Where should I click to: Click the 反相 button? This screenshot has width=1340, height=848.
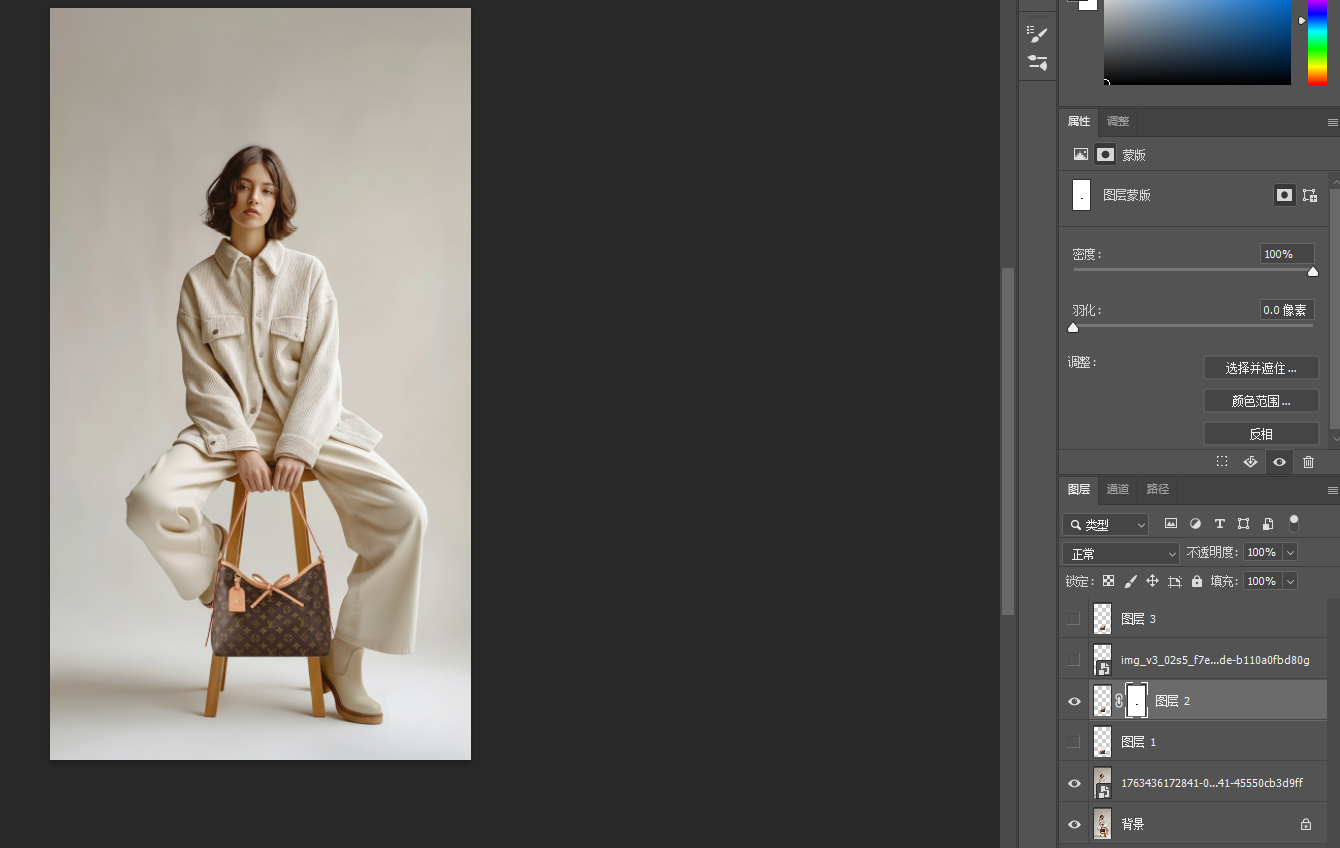pos(1260,434)
